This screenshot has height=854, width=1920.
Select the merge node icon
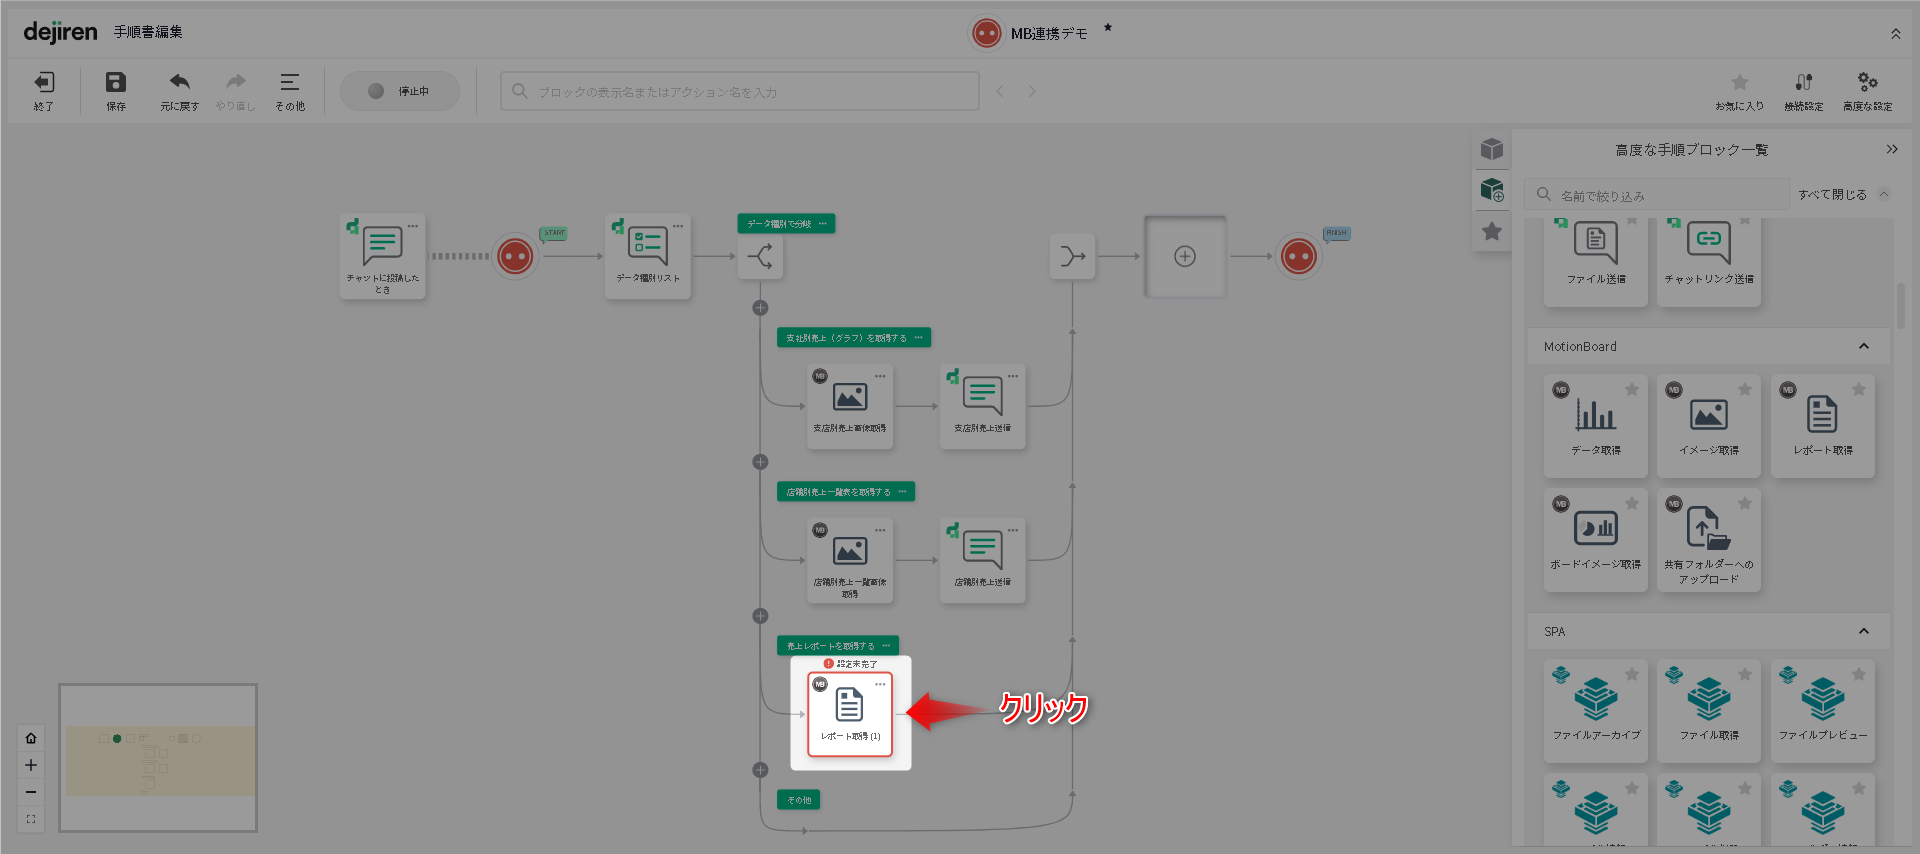point(1073,257)
